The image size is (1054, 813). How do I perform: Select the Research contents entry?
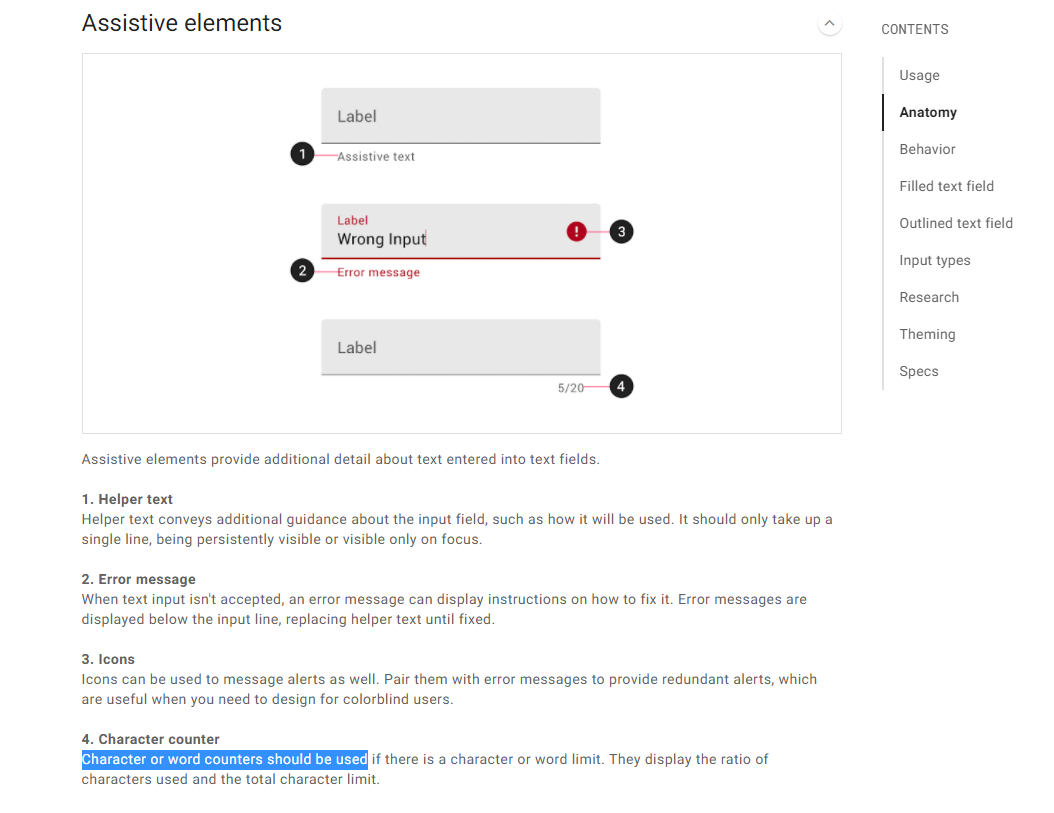pos(929,297)
